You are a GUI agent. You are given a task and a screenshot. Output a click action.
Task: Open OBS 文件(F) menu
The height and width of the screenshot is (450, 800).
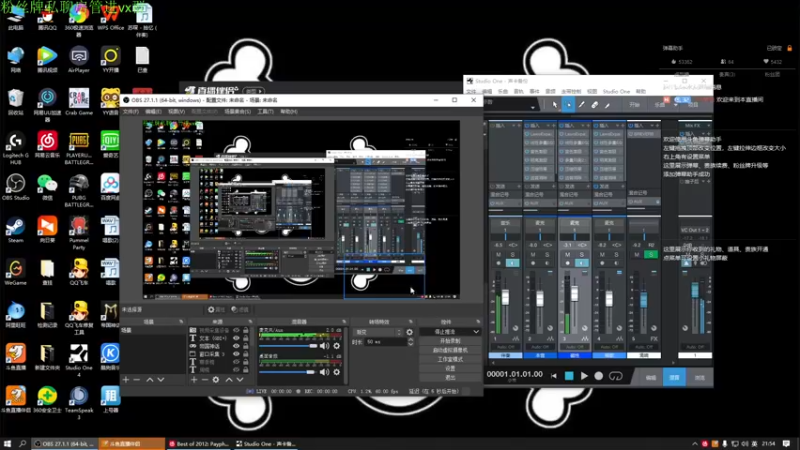pos(131,112)
